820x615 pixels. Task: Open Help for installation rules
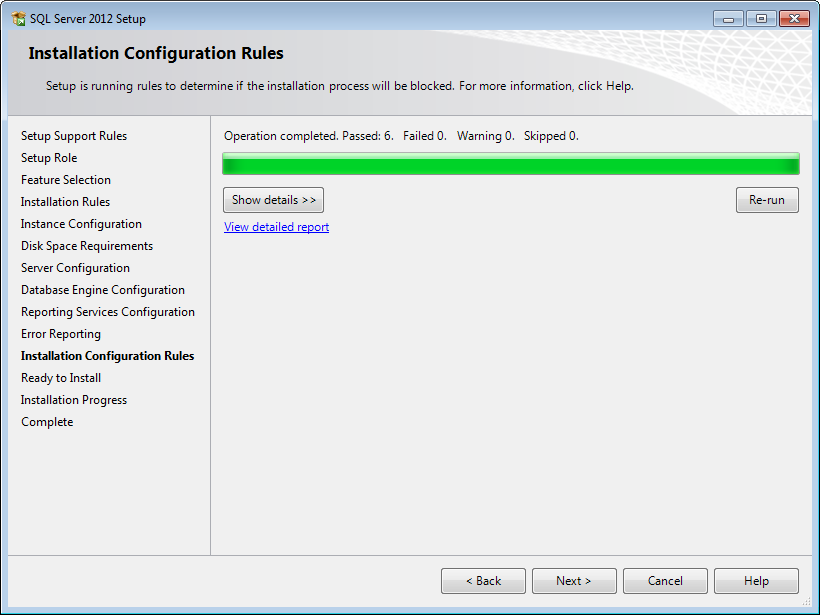756,581
